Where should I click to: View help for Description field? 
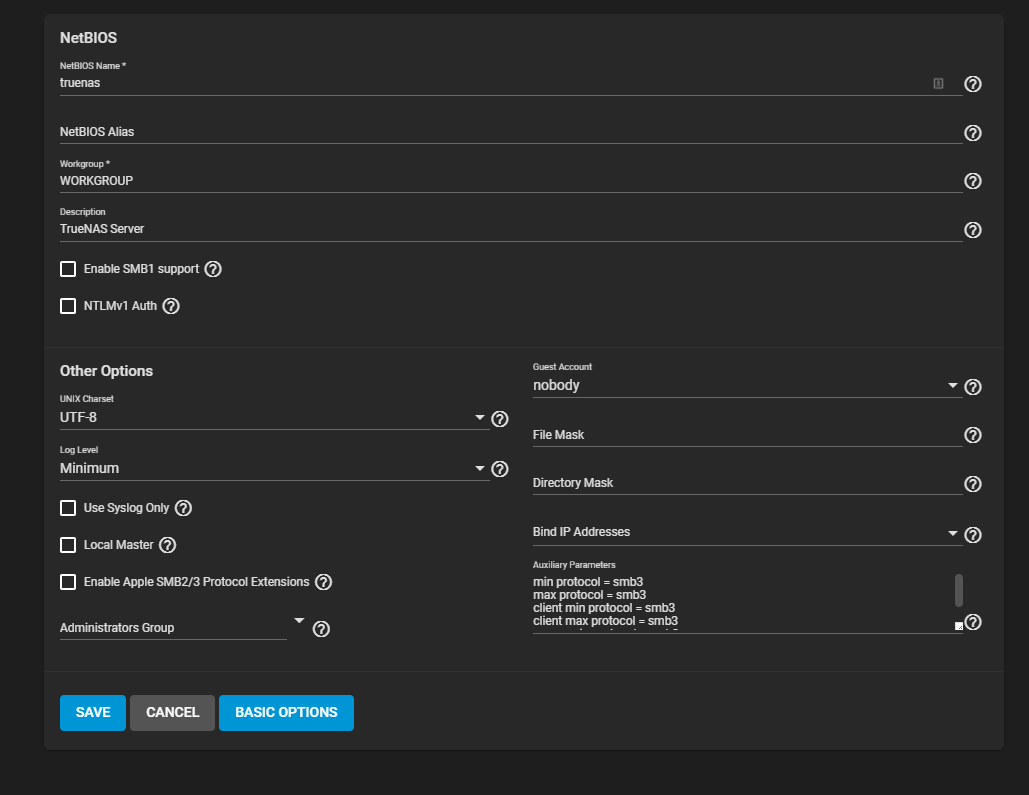[973, 230]
